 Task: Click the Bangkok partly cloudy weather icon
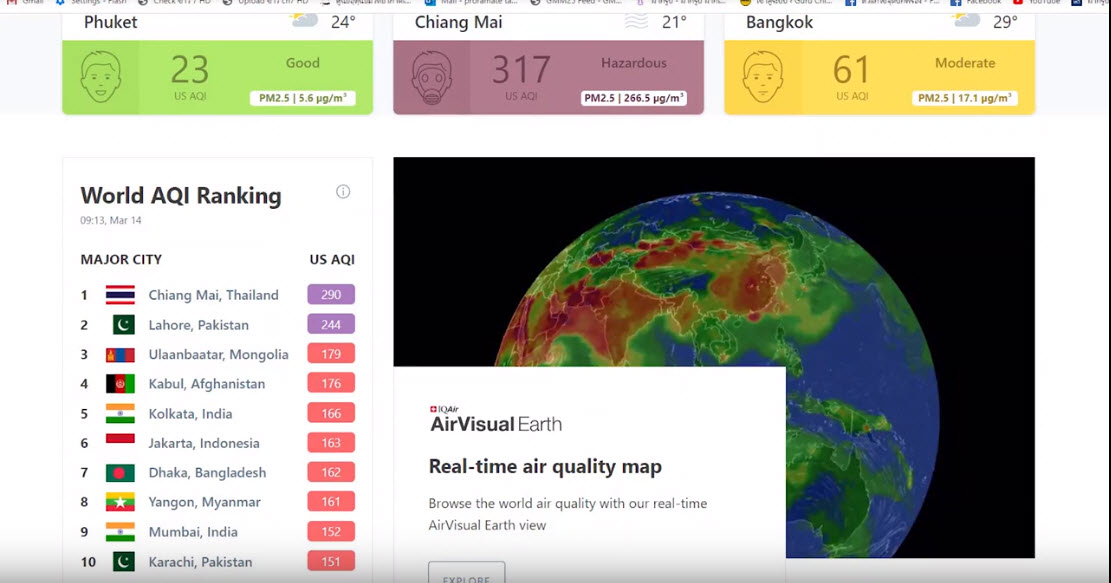click(966, 20)
